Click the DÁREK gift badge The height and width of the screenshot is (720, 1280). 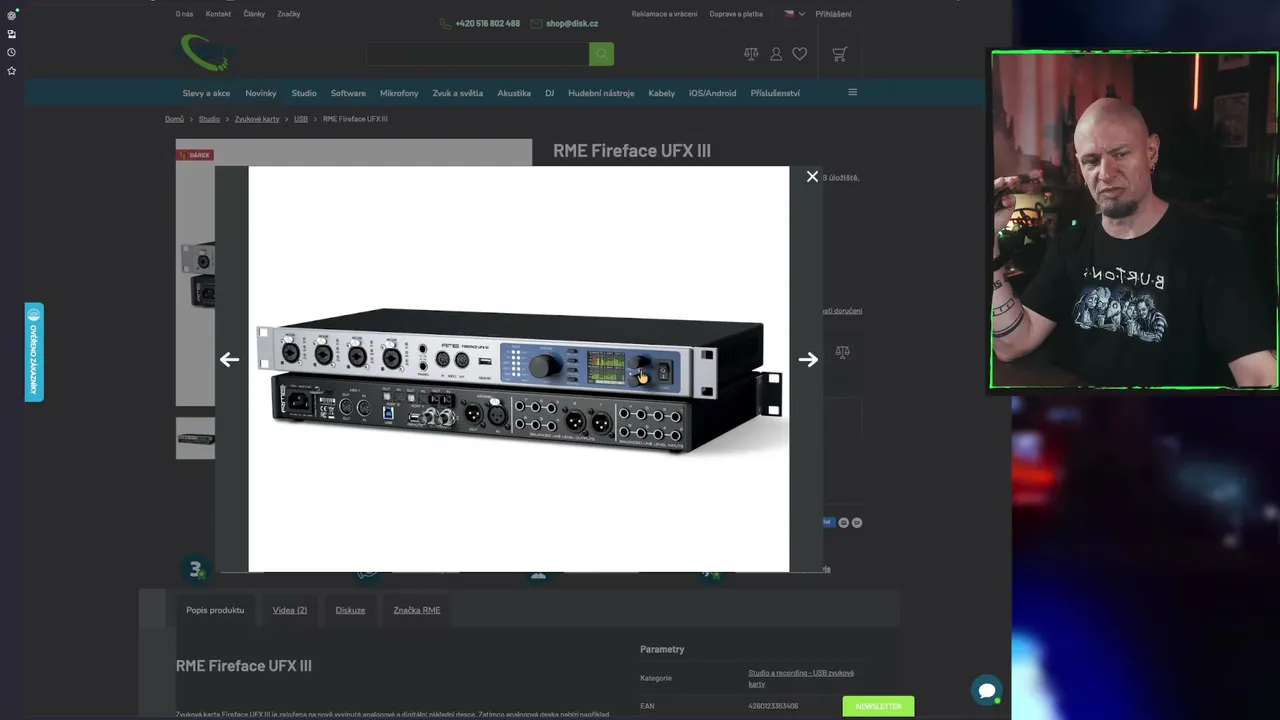click(x=195, y=155)
